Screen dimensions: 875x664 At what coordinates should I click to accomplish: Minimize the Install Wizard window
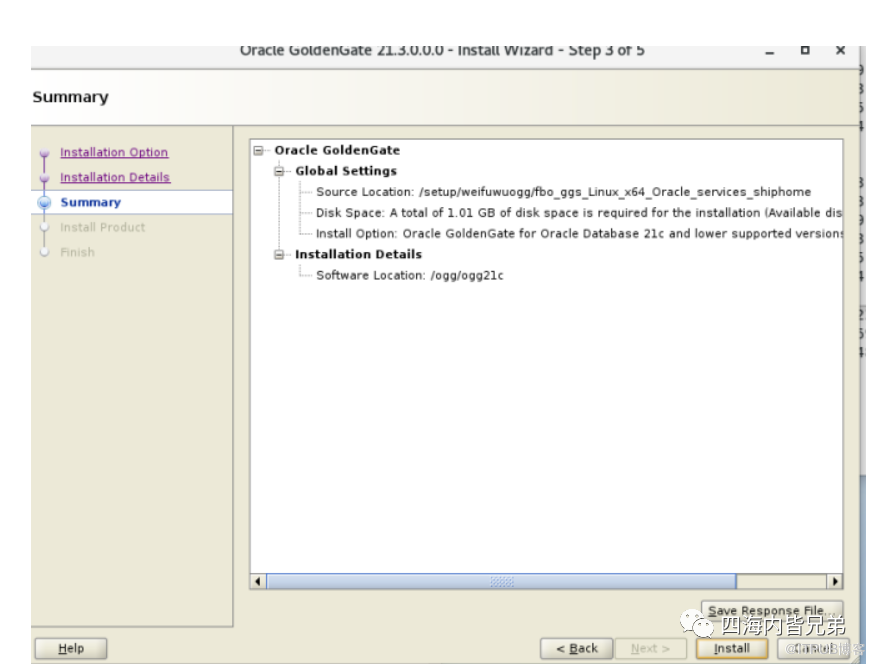pos(770,51)
